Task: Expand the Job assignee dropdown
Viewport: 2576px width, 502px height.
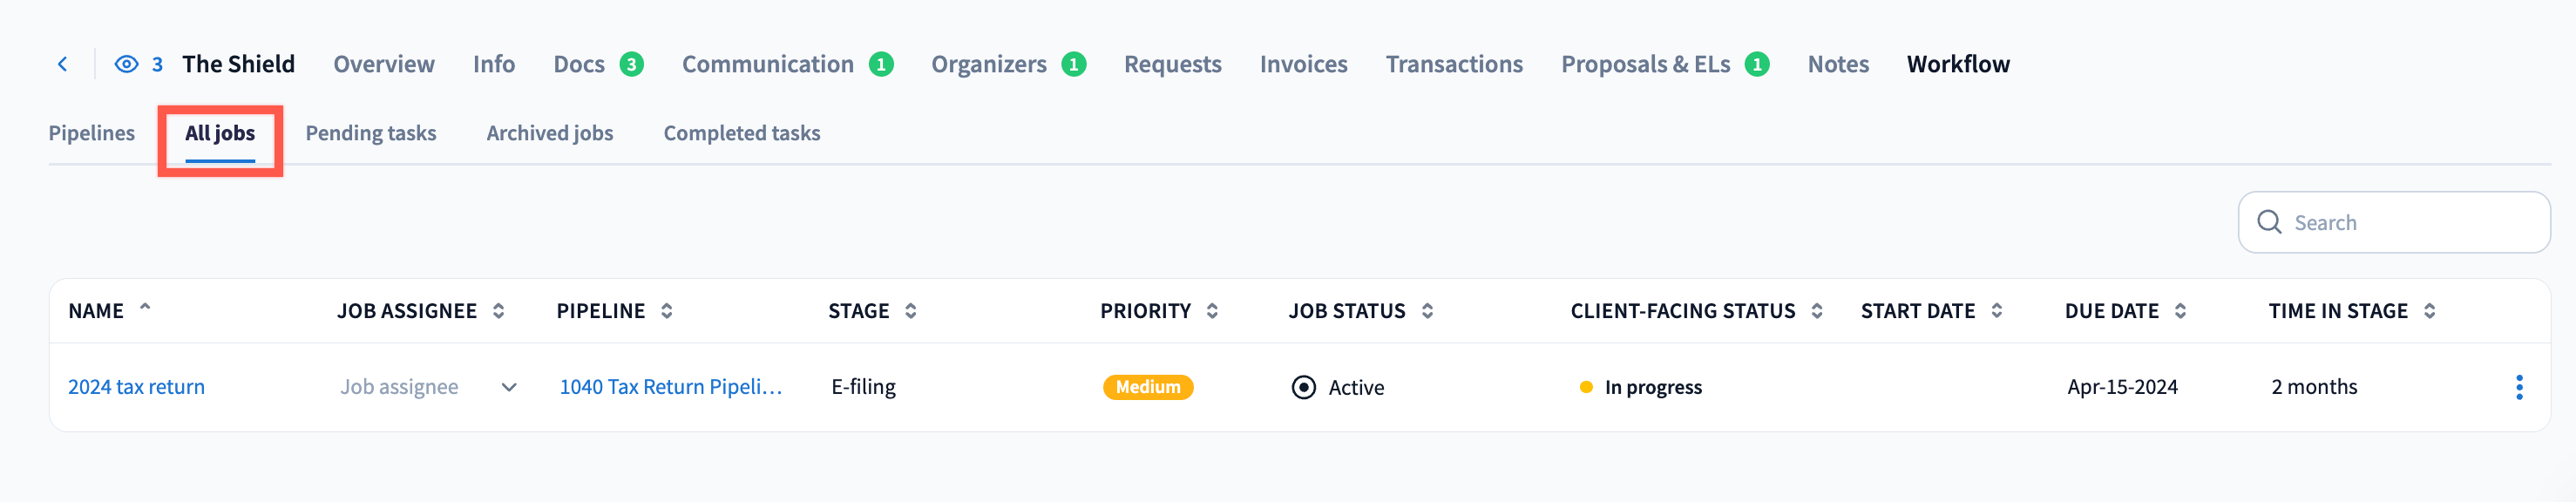Action: click(508, 387)
